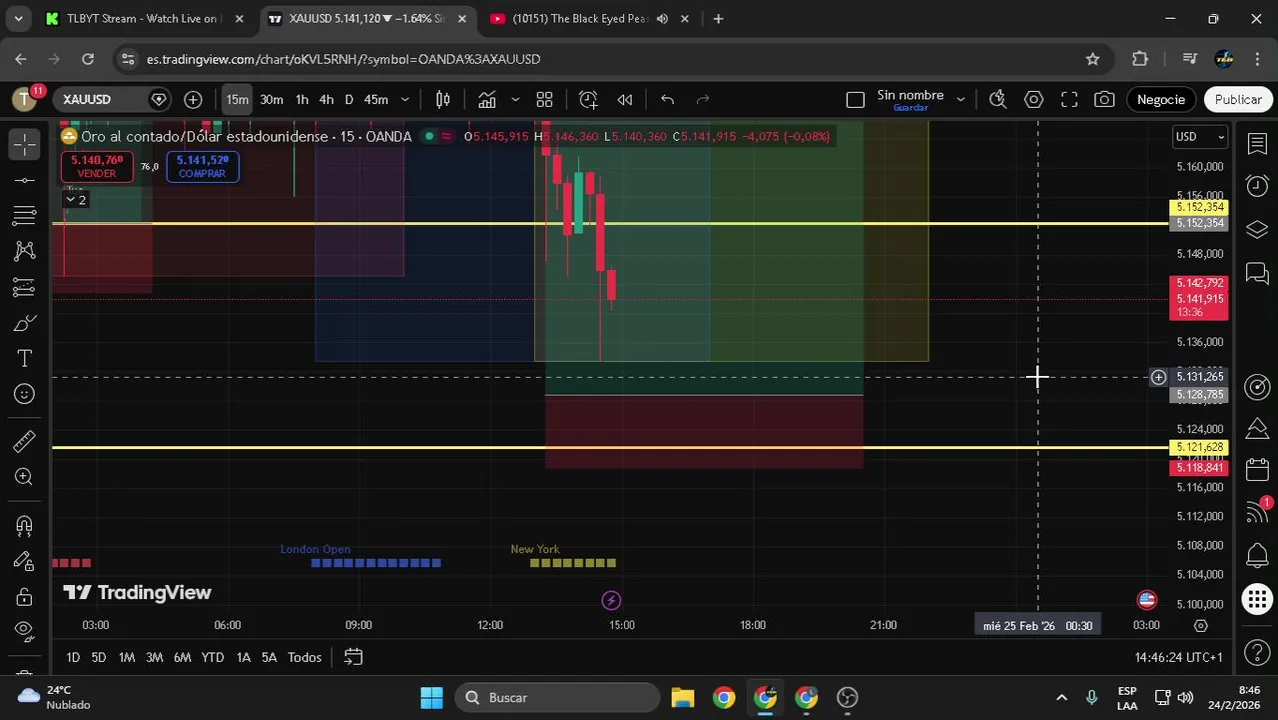Select the ruler measure tool
Viewport: 1278px width, 720px height.
click(x=25, y=441)
